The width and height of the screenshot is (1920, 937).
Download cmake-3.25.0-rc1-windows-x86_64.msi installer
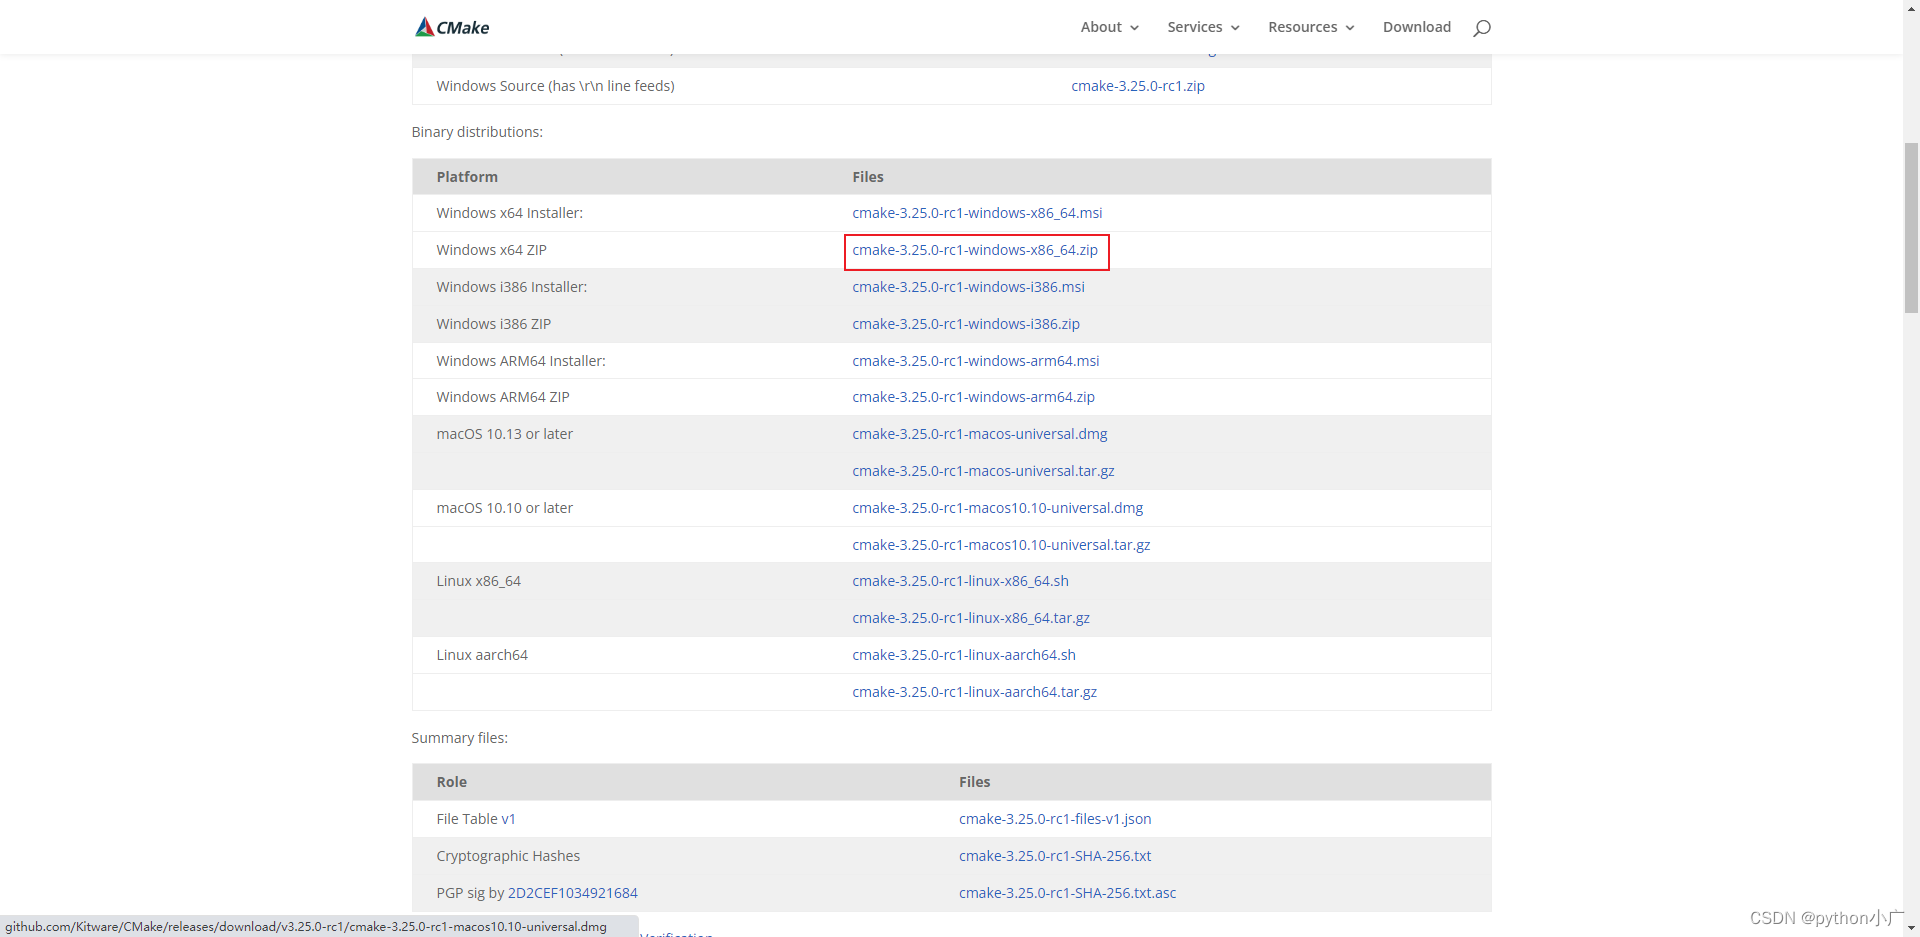977,213
